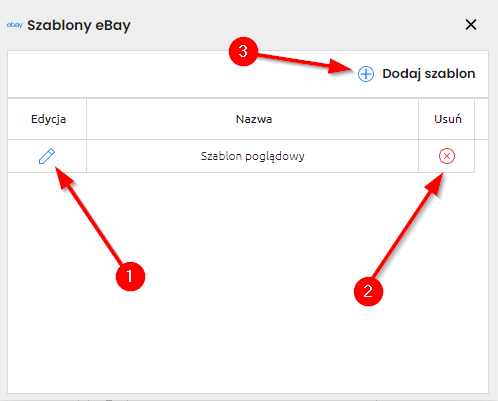The width and height of the screenshot is (498, 401).
Task: Select the Usuń column header
Action: [448, 119]
